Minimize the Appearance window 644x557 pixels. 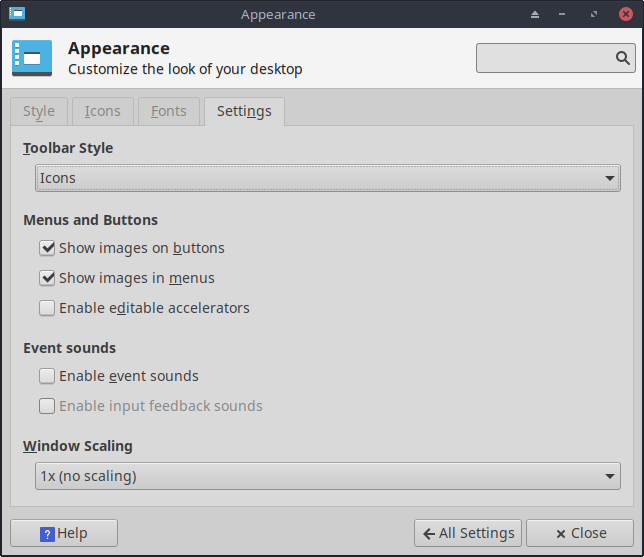(x=565, y=15)
